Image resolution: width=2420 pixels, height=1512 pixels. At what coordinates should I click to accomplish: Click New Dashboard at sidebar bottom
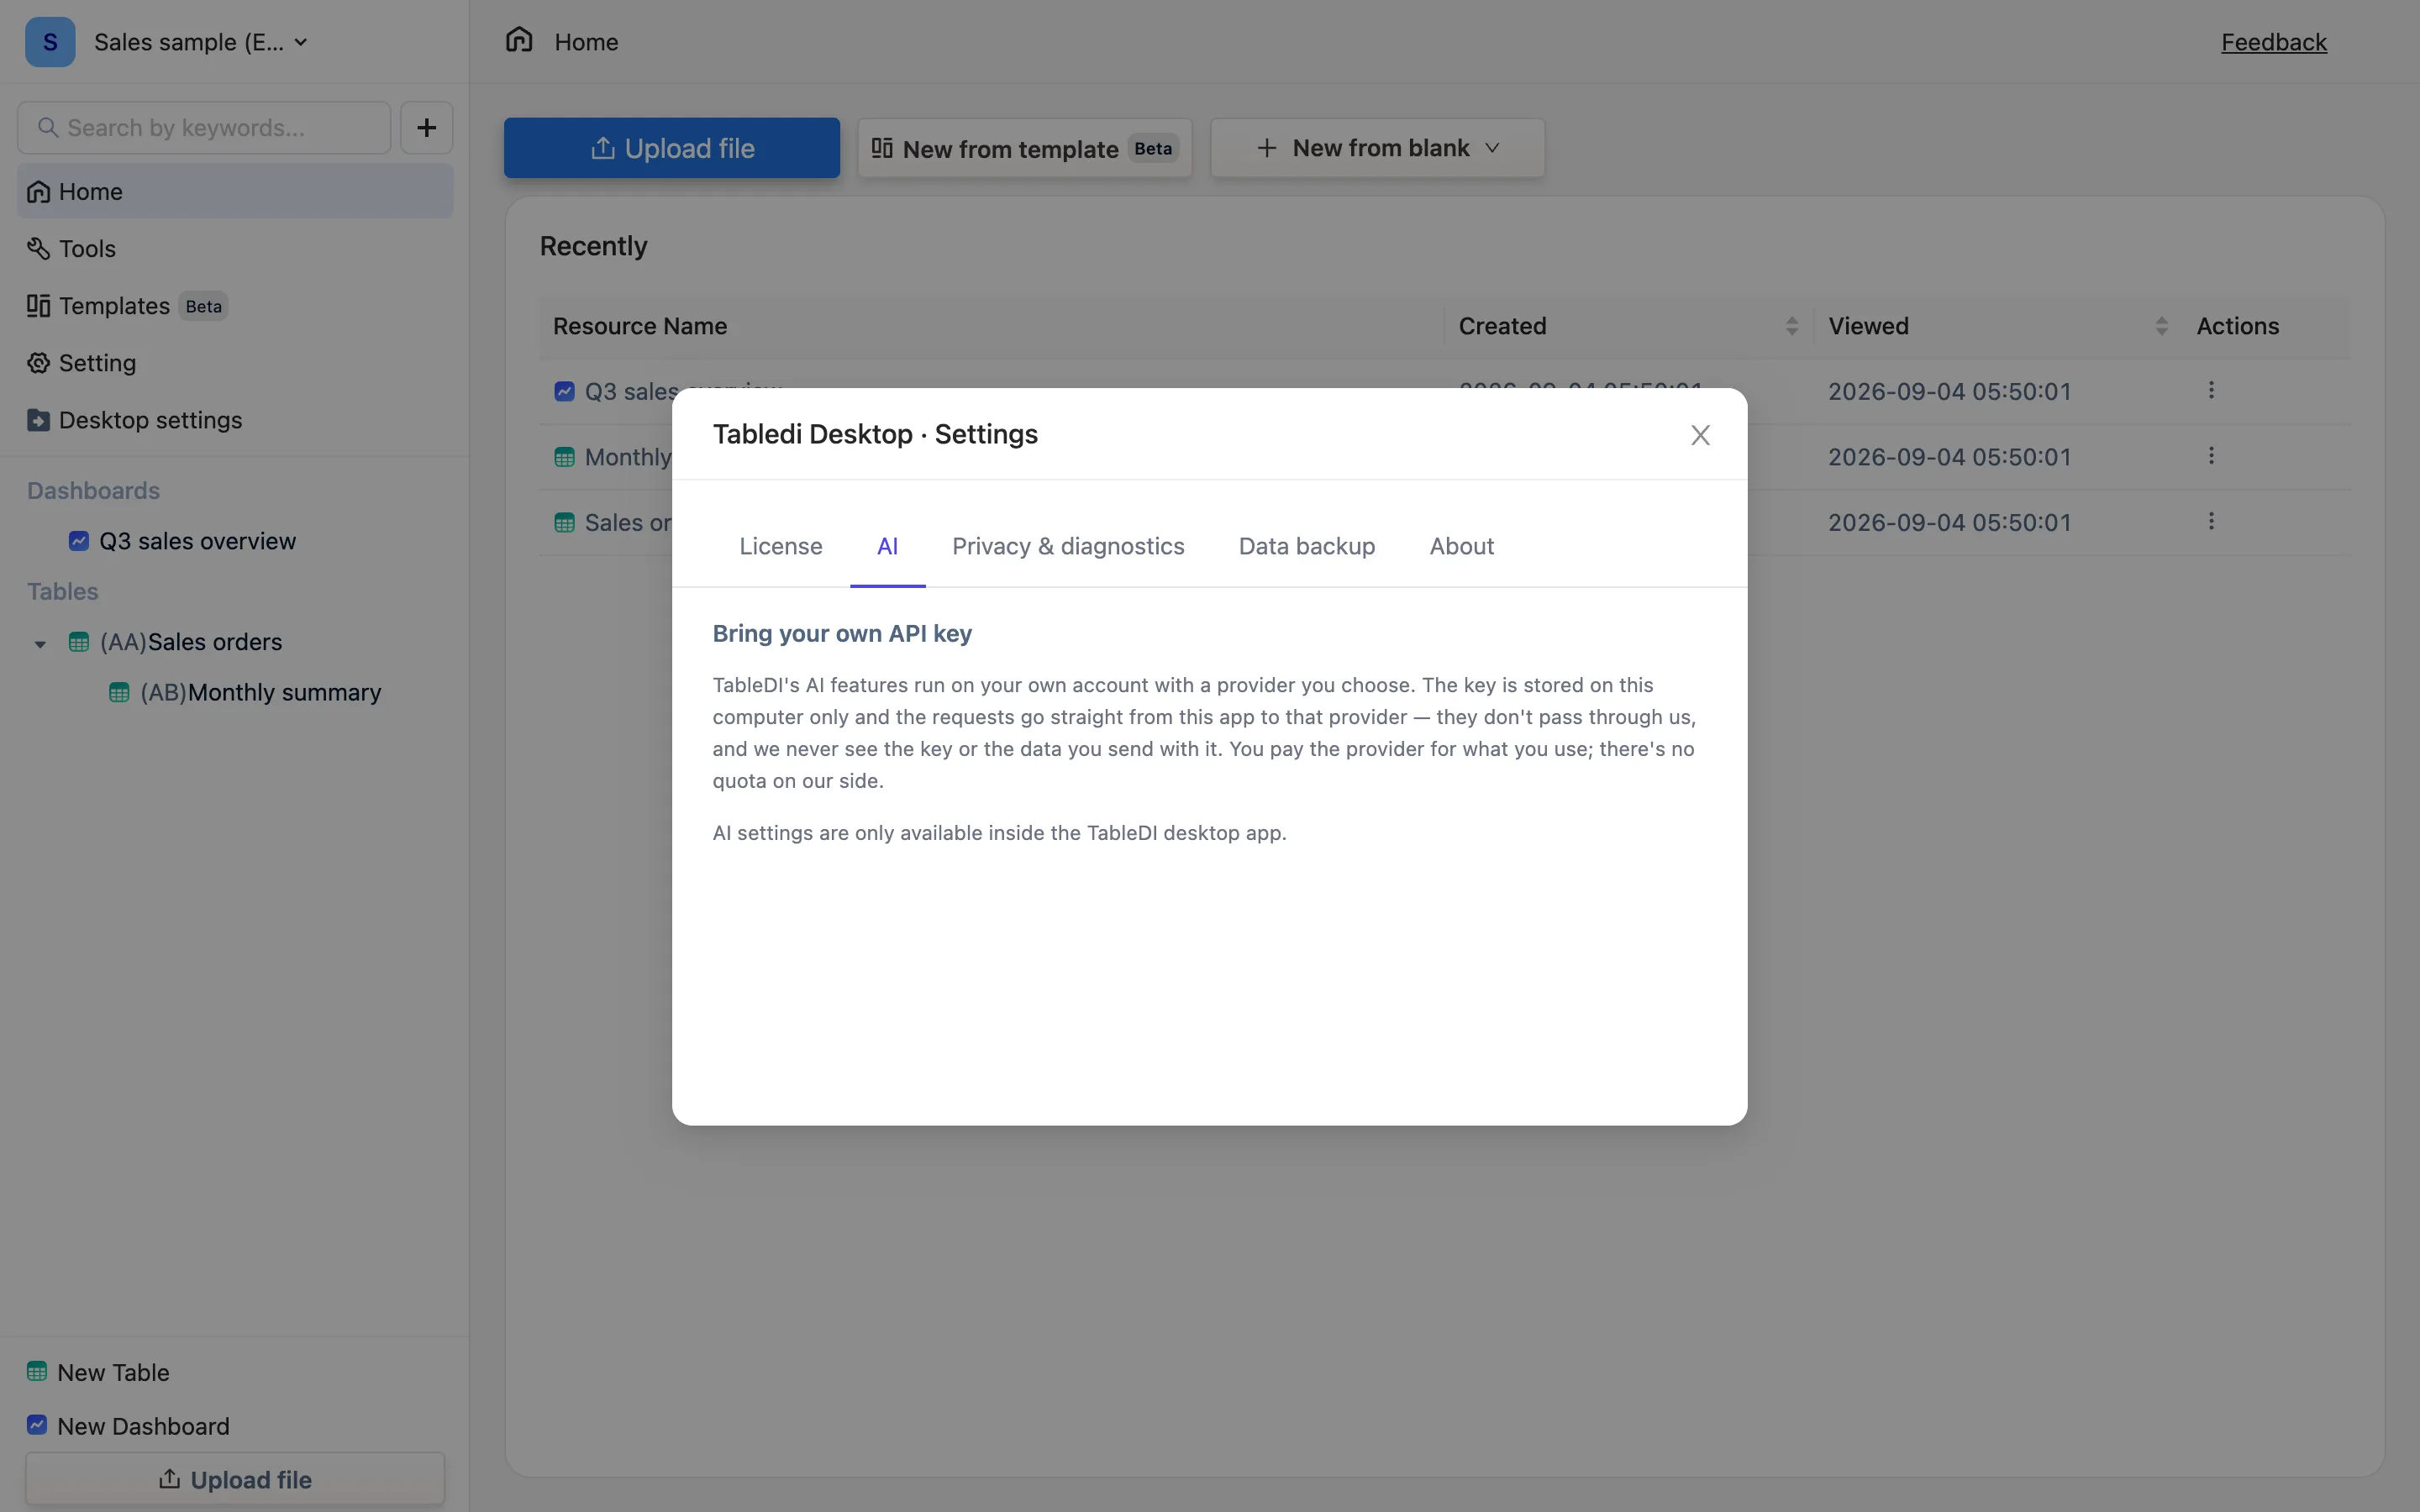coord(143,1426)
